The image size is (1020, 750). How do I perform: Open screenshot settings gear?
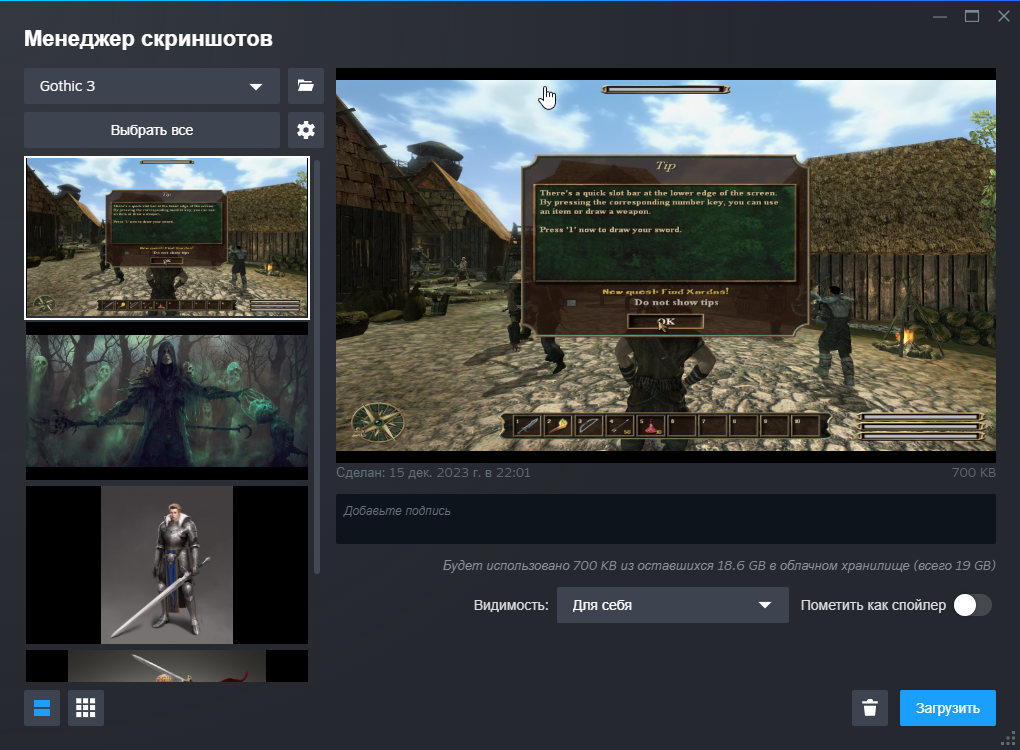pyautogui.click(x=306, y=130)
